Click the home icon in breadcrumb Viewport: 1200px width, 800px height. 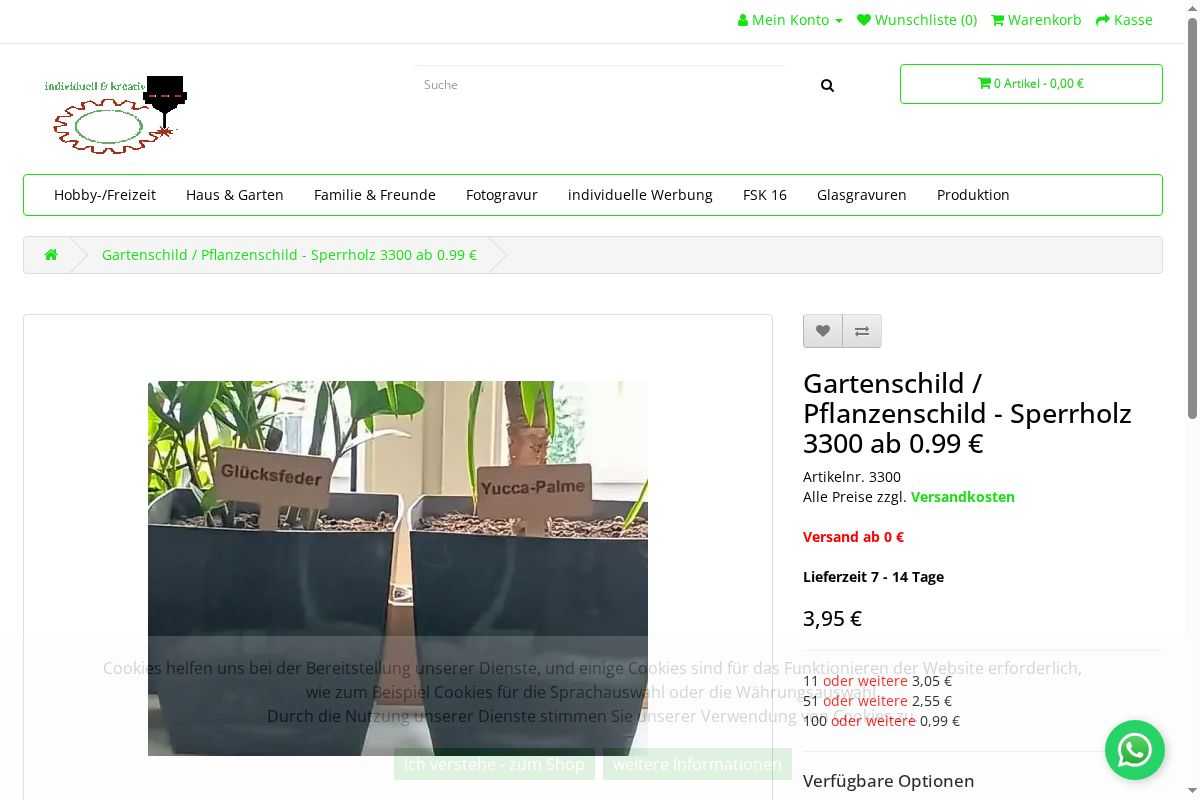(51, 255)
